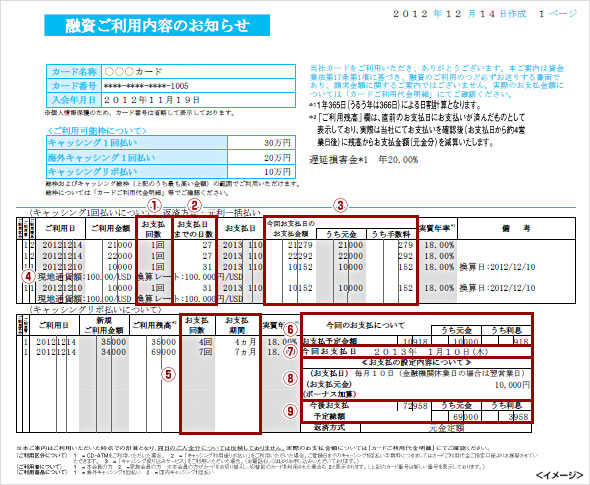Select the new usage amount 34000
This screenshot has width=590, height=485.
114,352
